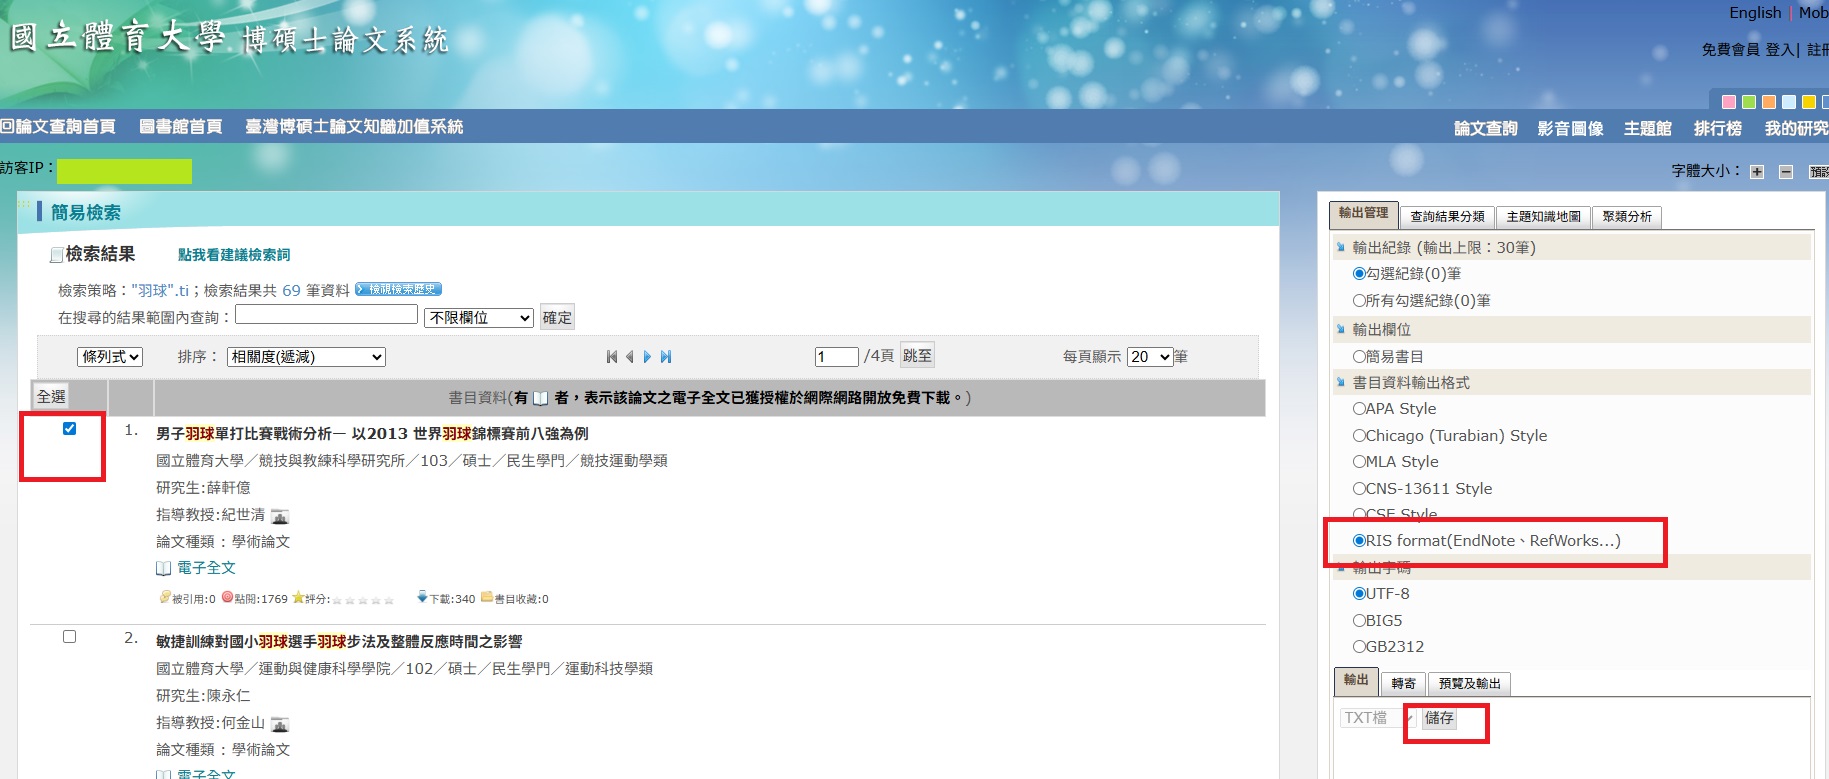
Task: Pick the pink theme color swatch
Action: tap(1729, 102)
